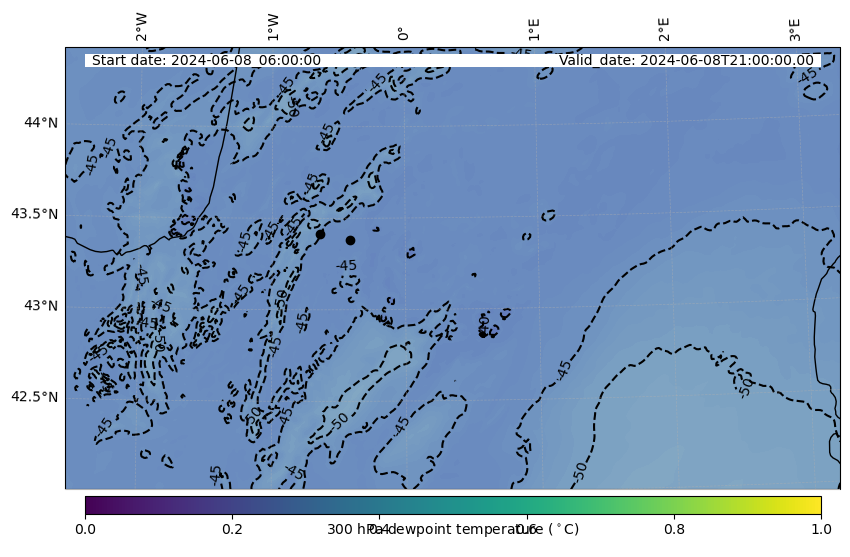The width and height of the screenshot is (850, 557).
Task: Select the 43.5°N latitude tick label
Action: (34, 214)
